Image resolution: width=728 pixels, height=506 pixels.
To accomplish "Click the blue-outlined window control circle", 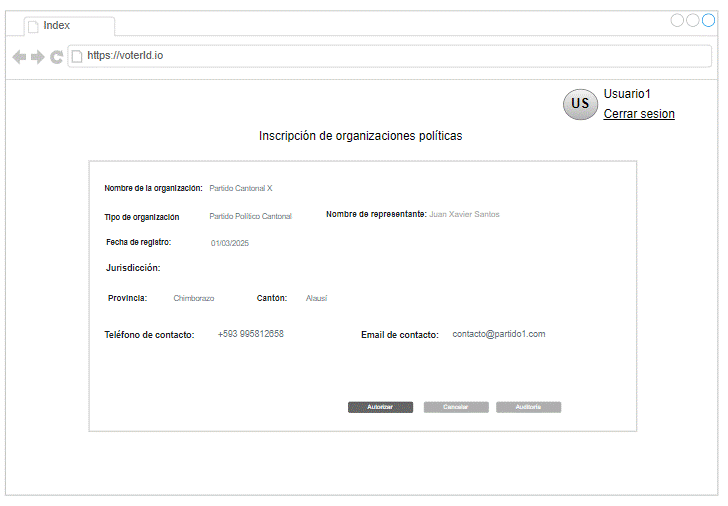I will tap(708, 20).
